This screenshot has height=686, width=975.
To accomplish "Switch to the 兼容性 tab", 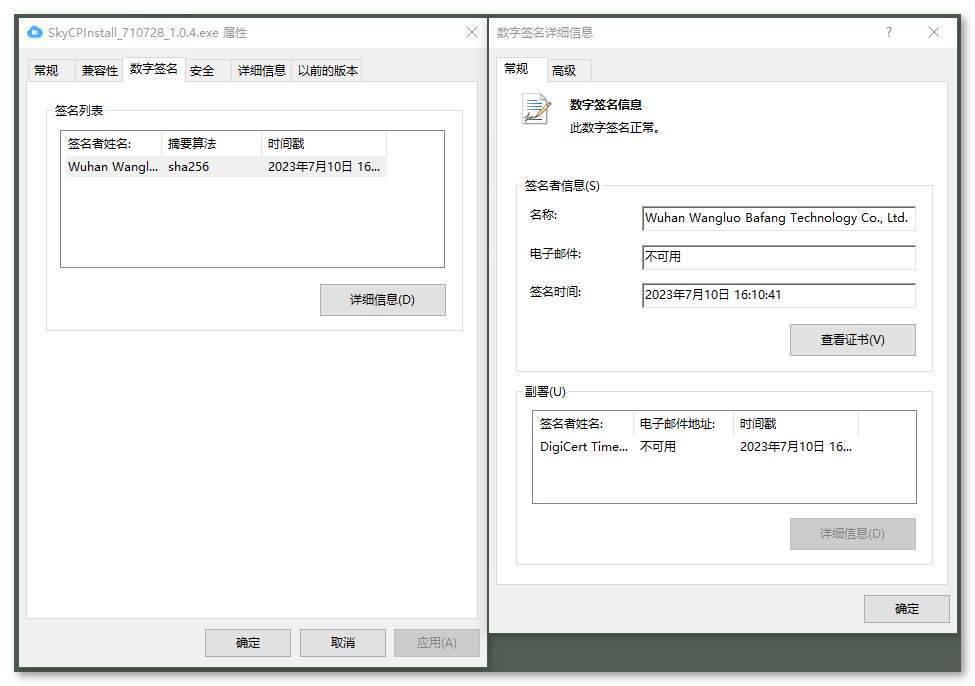I will (99, 70).
